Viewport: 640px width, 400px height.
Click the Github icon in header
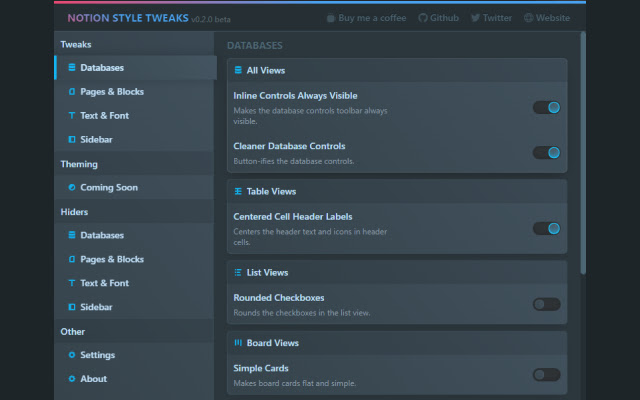click(x=422, y=18)
